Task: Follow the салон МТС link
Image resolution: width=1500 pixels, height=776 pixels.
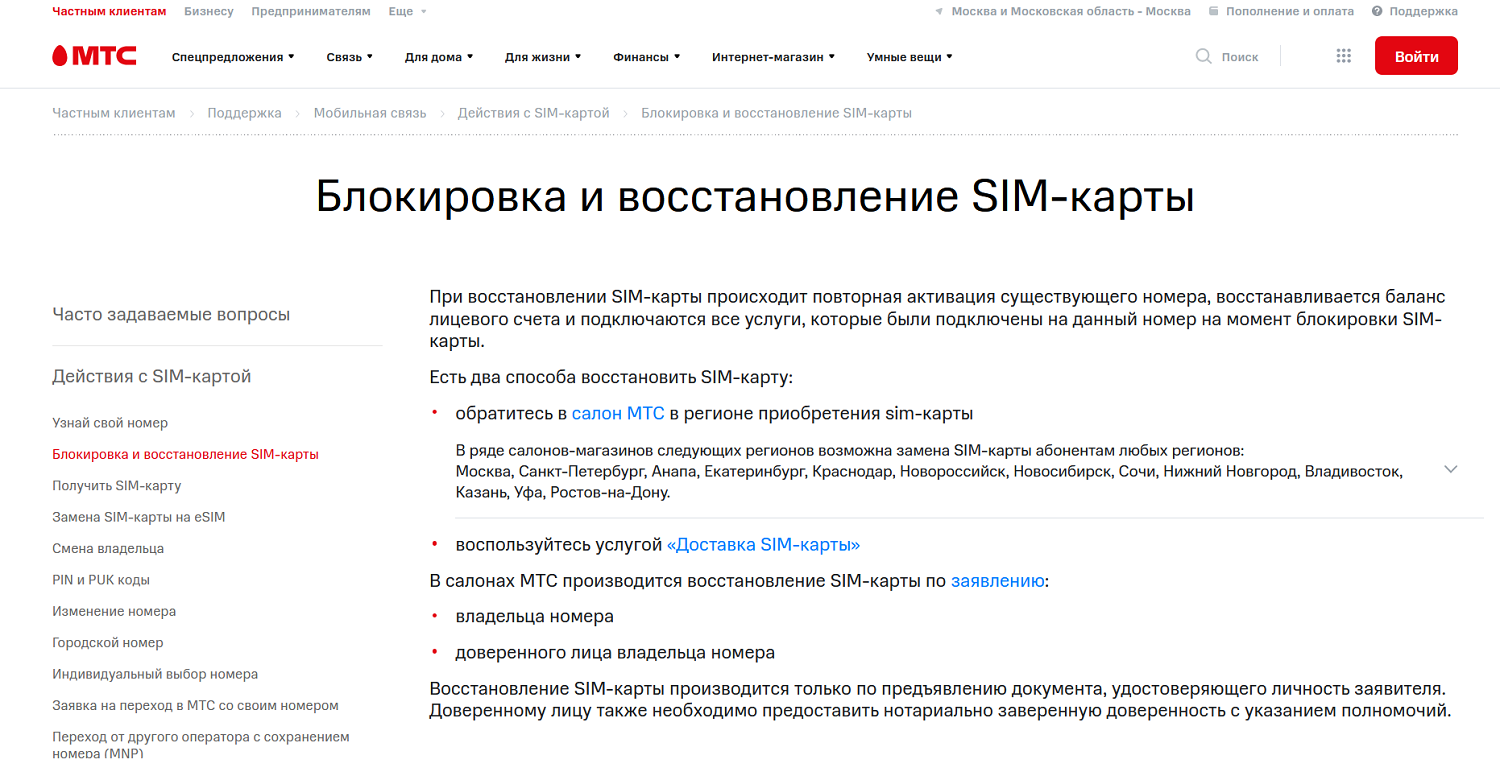Action: 618,413
